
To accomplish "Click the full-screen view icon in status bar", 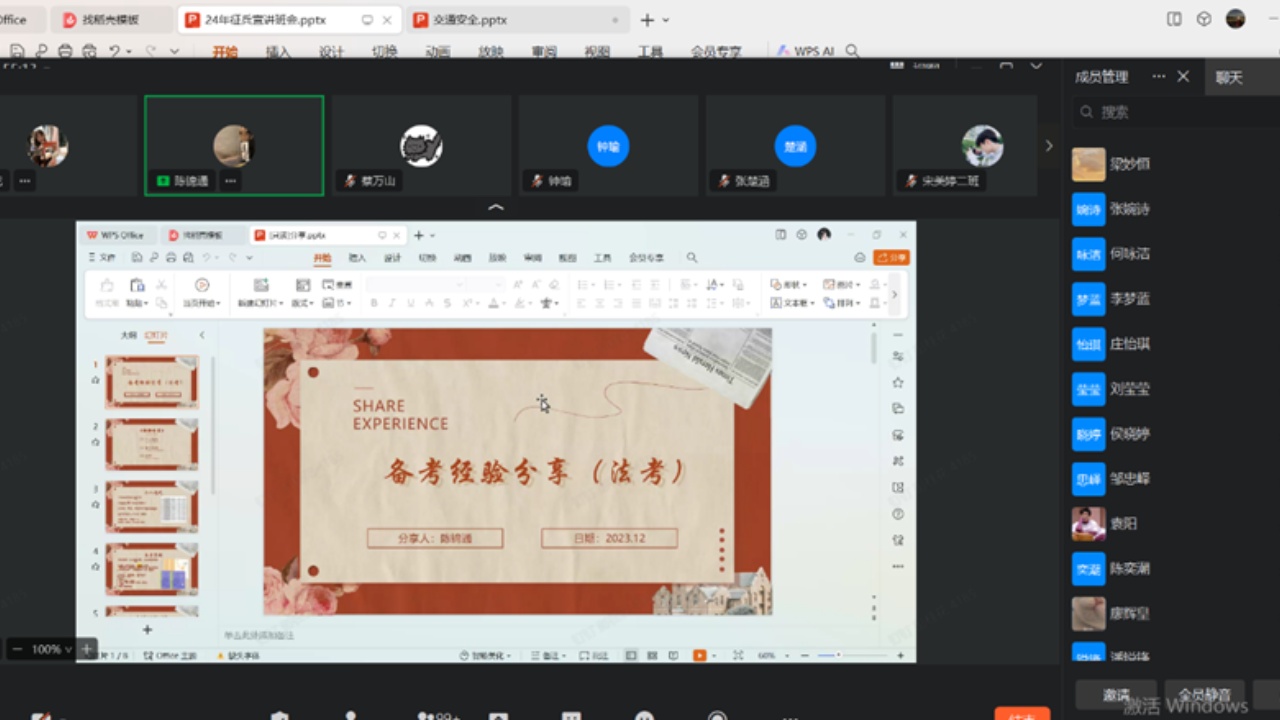I will [x=738, y=654].
